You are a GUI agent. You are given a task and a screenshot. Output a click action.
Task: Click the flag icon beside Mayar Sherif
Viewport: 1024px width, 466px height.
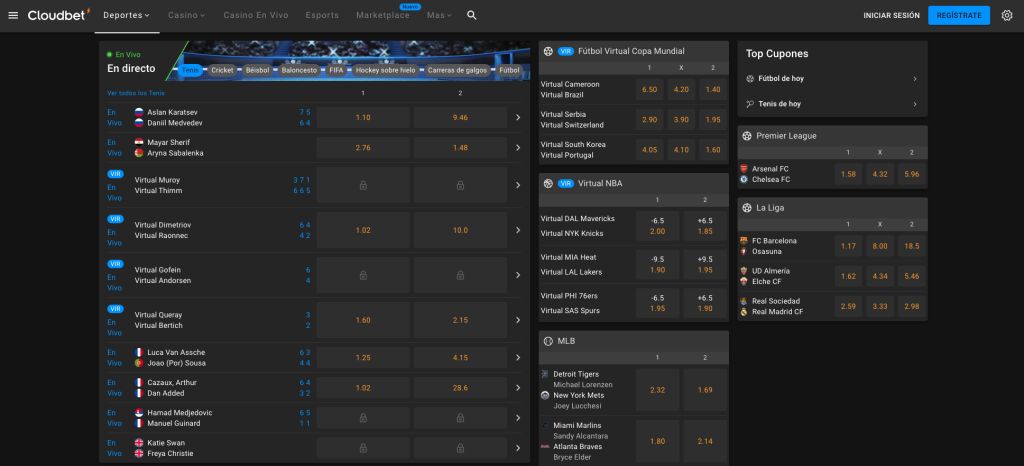(138, 142)
